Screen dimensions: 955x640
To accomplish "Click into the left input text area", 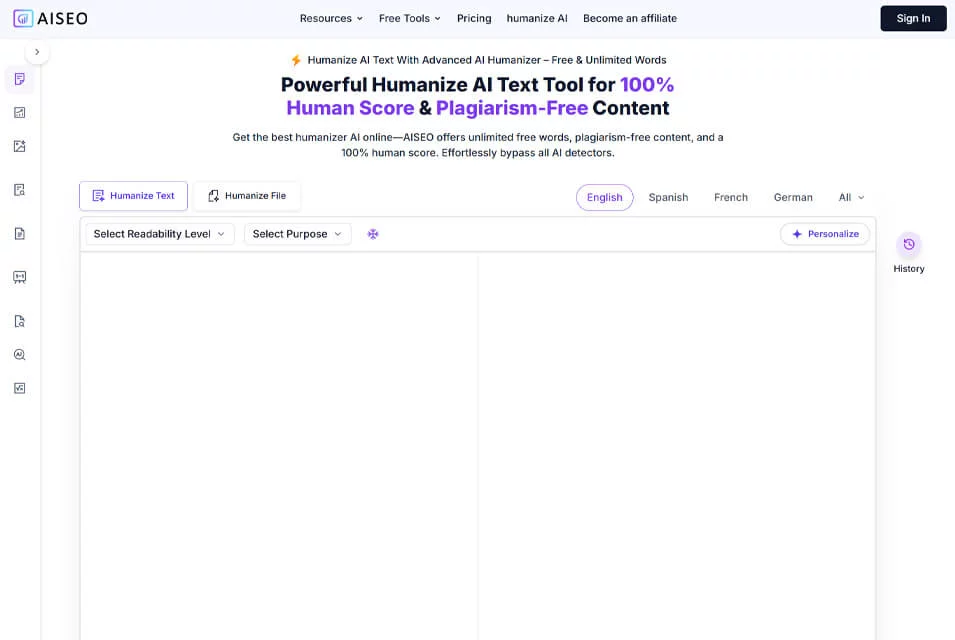I will coord(279,446).
